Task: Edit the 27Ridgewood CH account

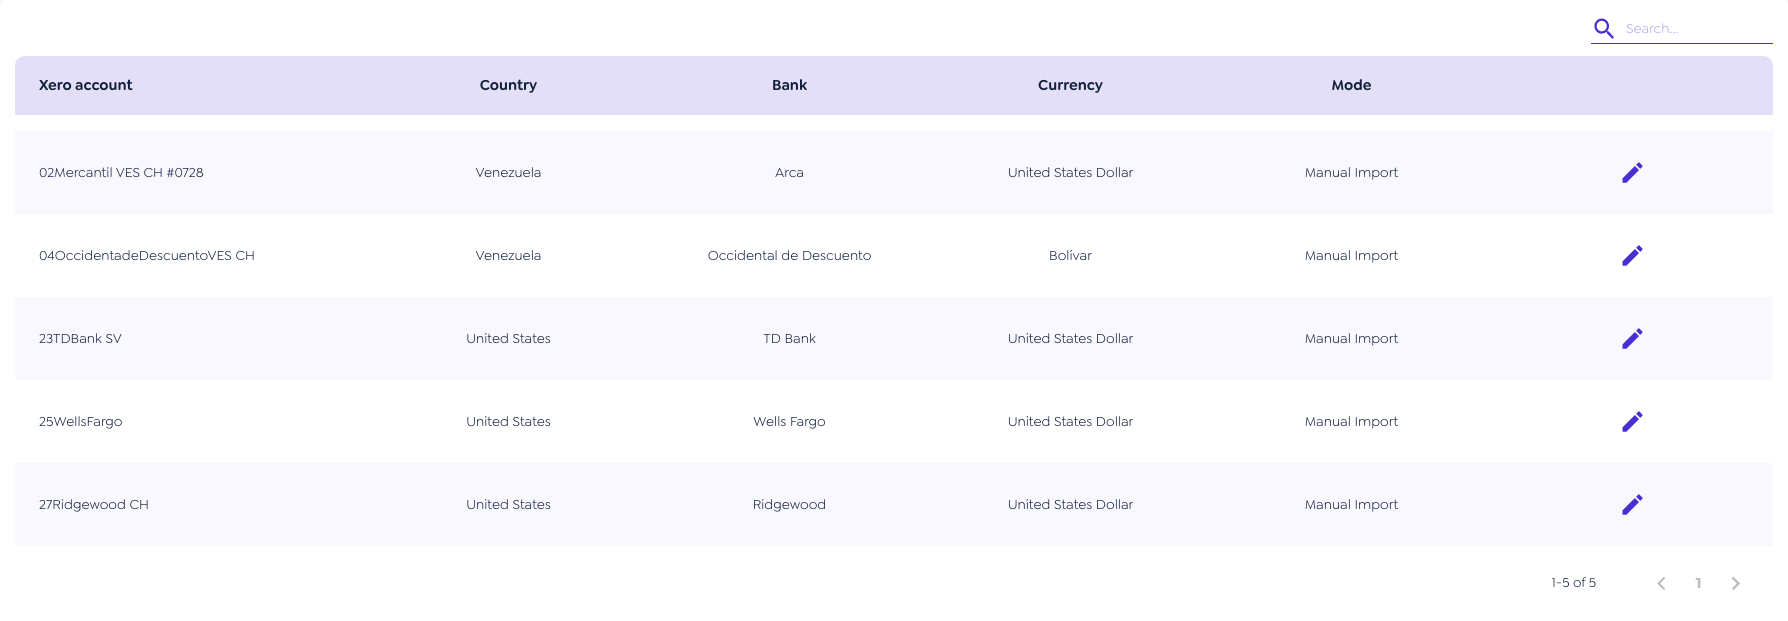Action: [x=1631, y=505]
